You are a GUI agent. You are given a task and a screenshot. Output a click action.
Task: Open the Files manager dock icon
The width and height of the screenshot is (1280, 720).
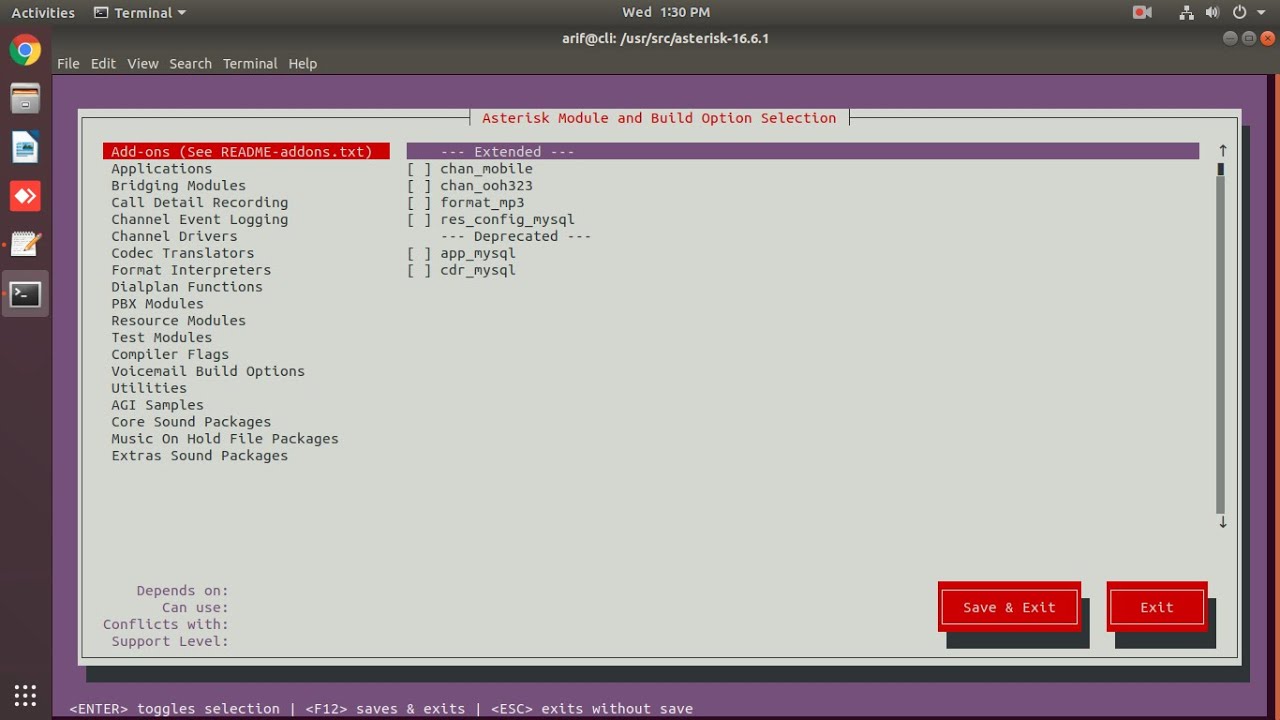tap(25, 99)
